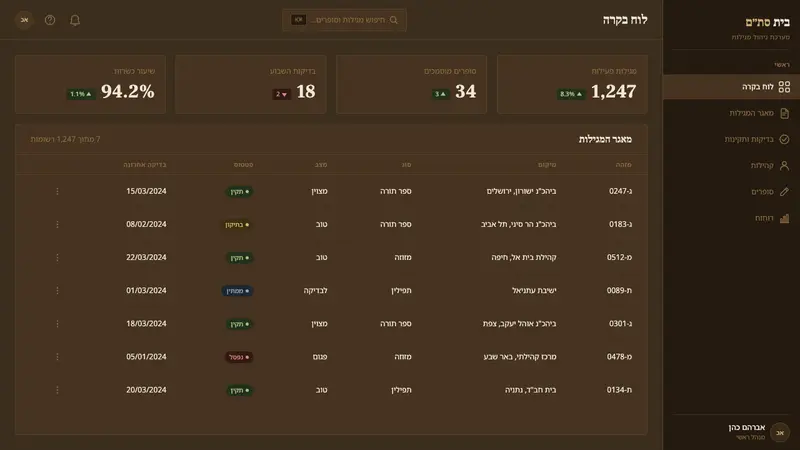Click date 08/02/2024

coord(146,224)
